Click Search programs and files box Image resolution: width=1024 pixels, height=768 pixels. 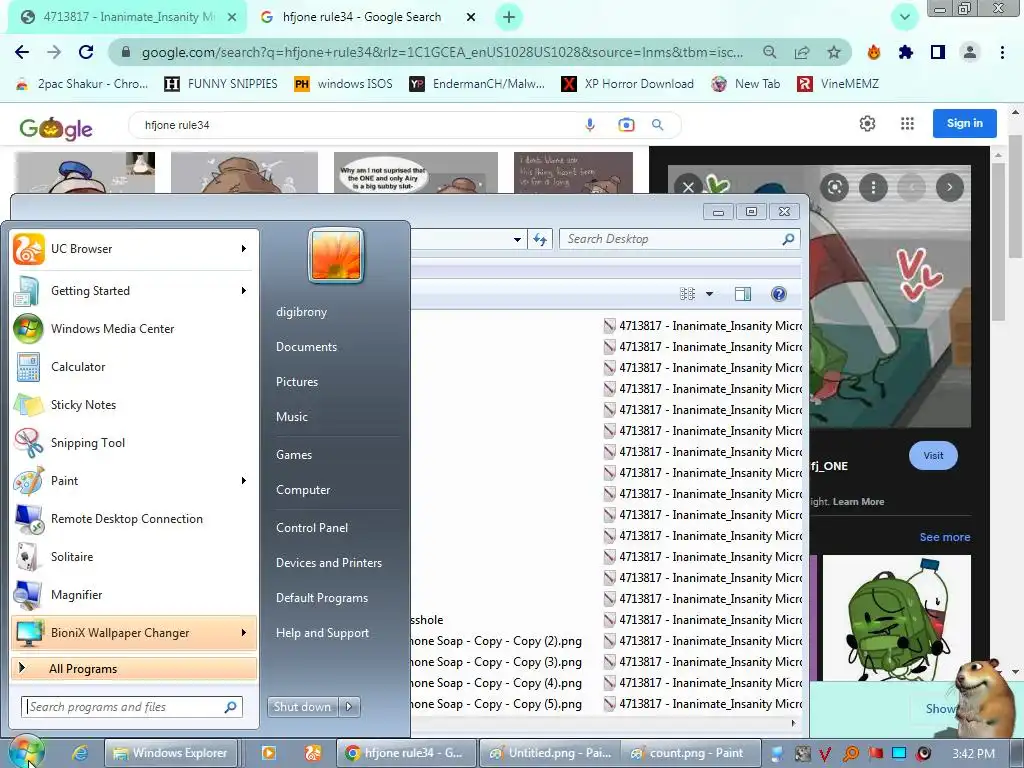coord(133,707)
